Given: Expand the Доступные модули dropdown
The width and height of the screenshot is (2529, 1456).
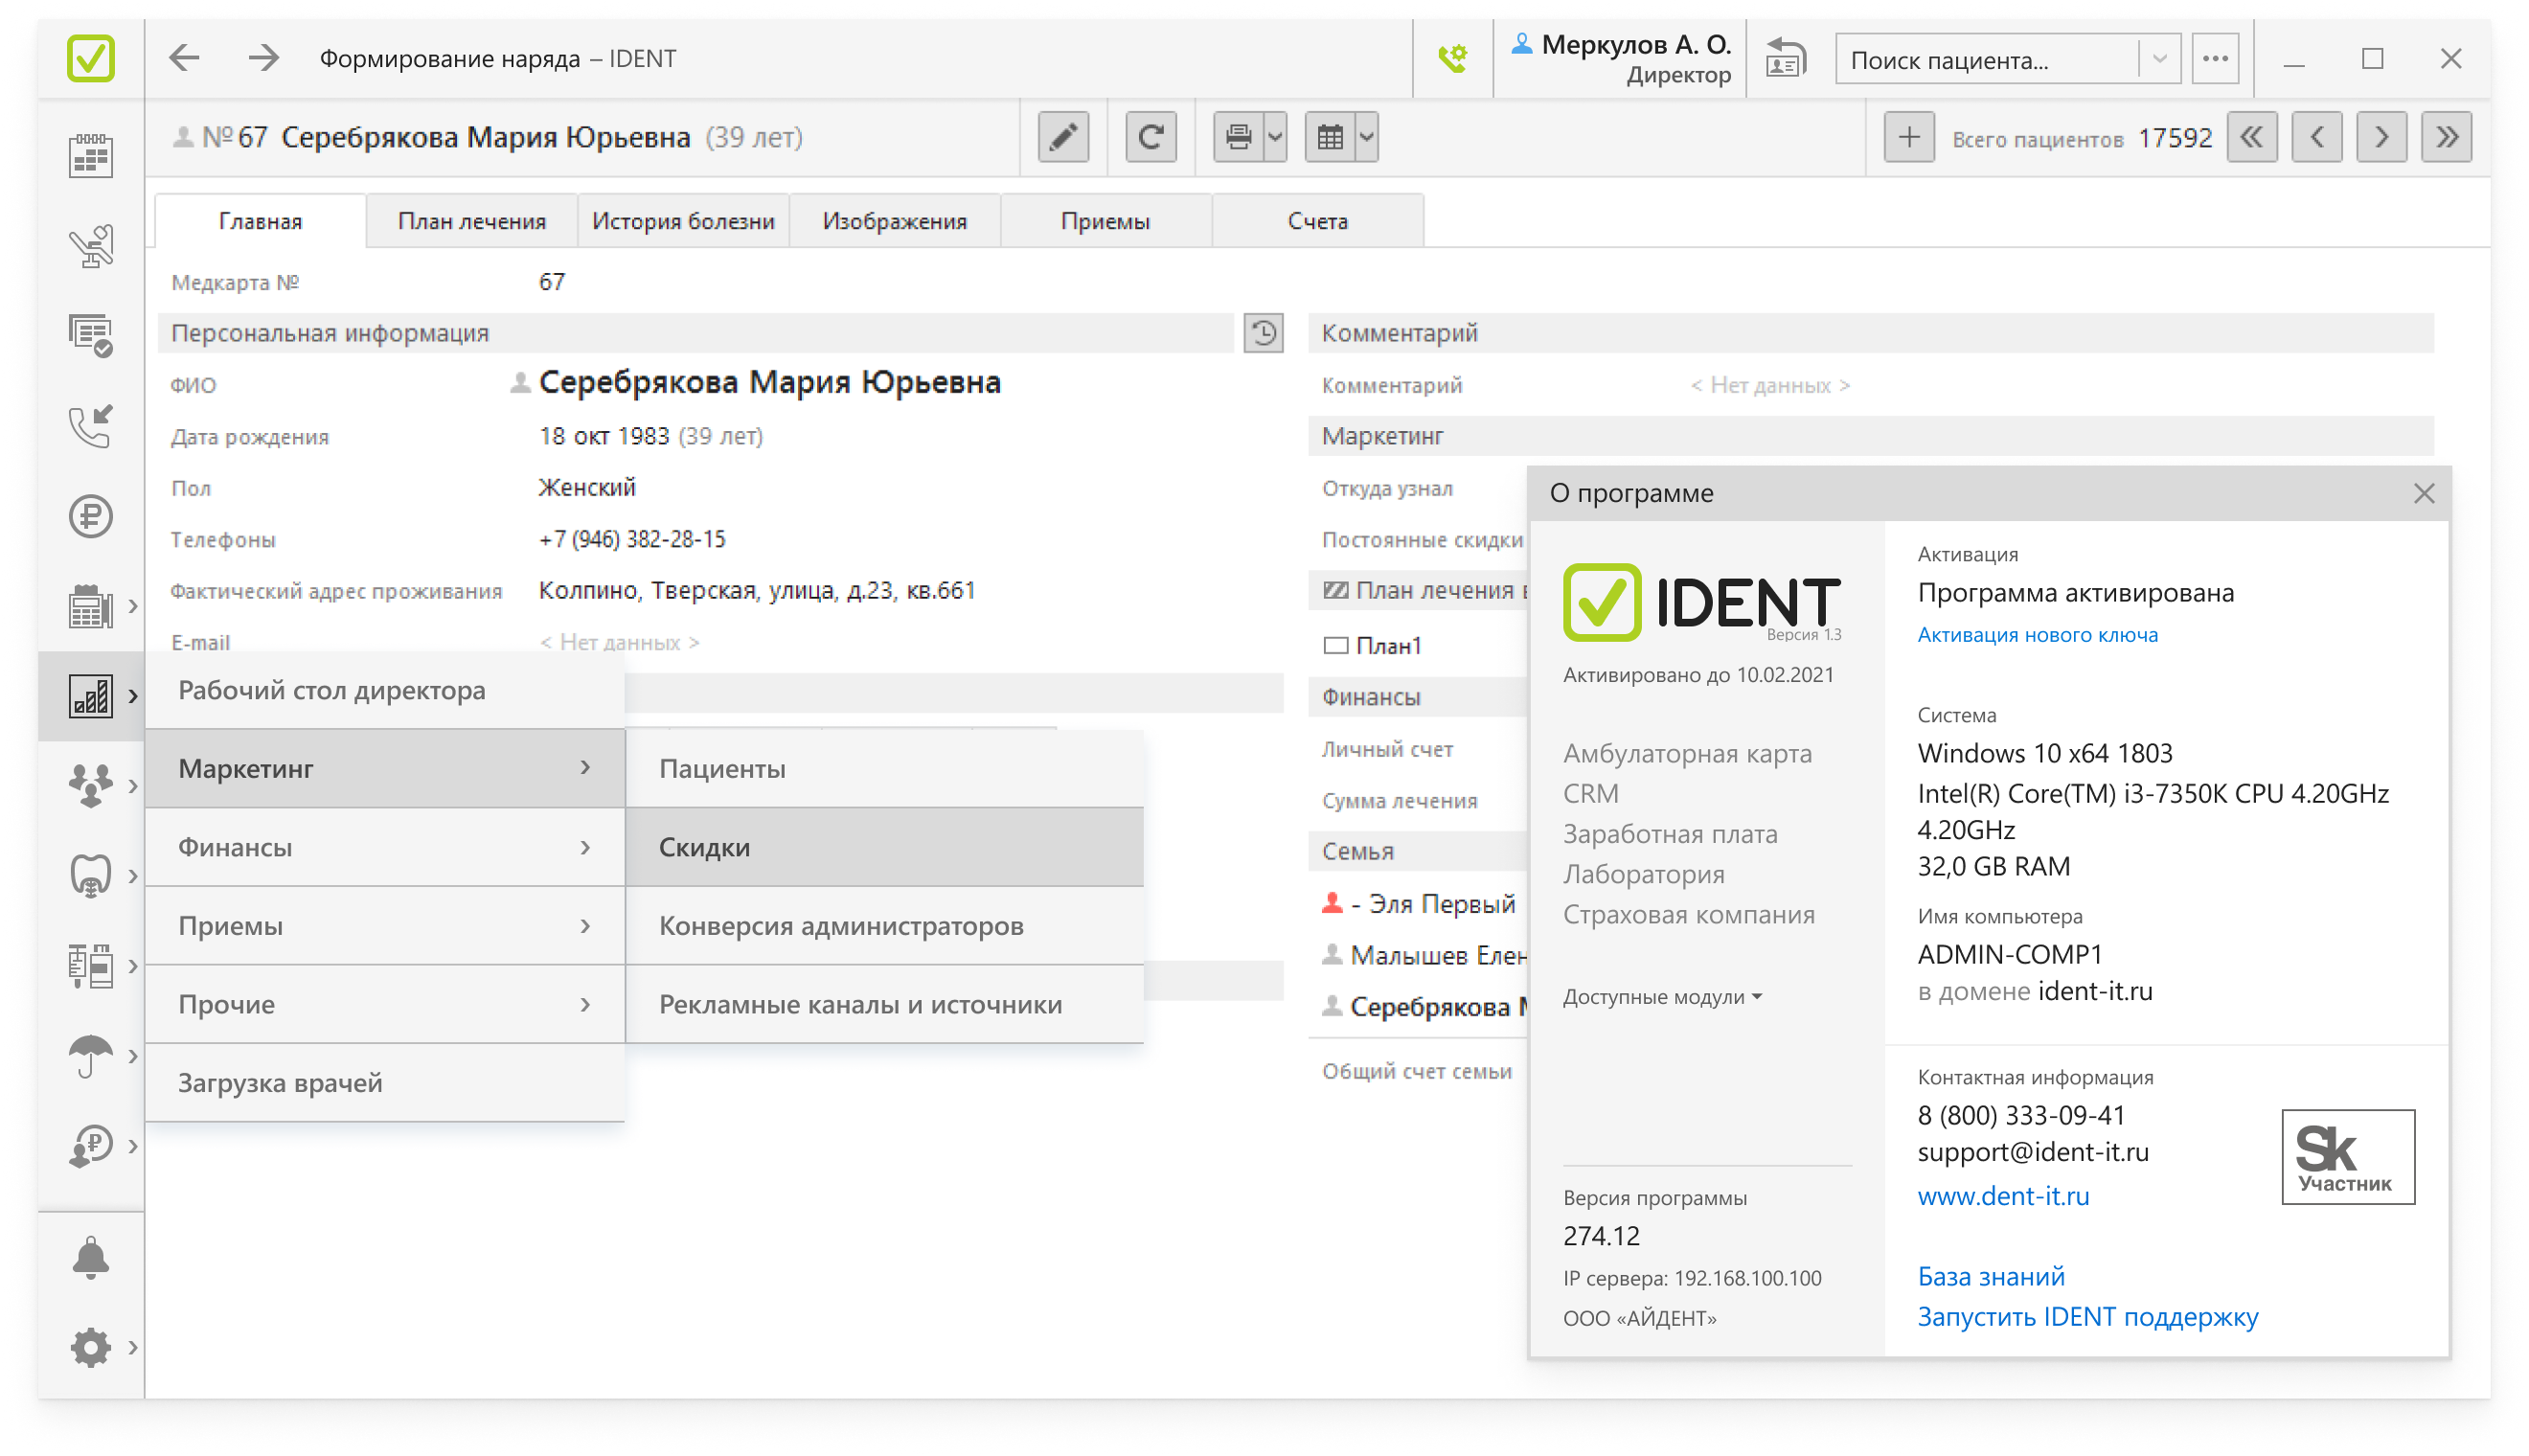Looking at the screenshot, I should (x=1661, y=997).
